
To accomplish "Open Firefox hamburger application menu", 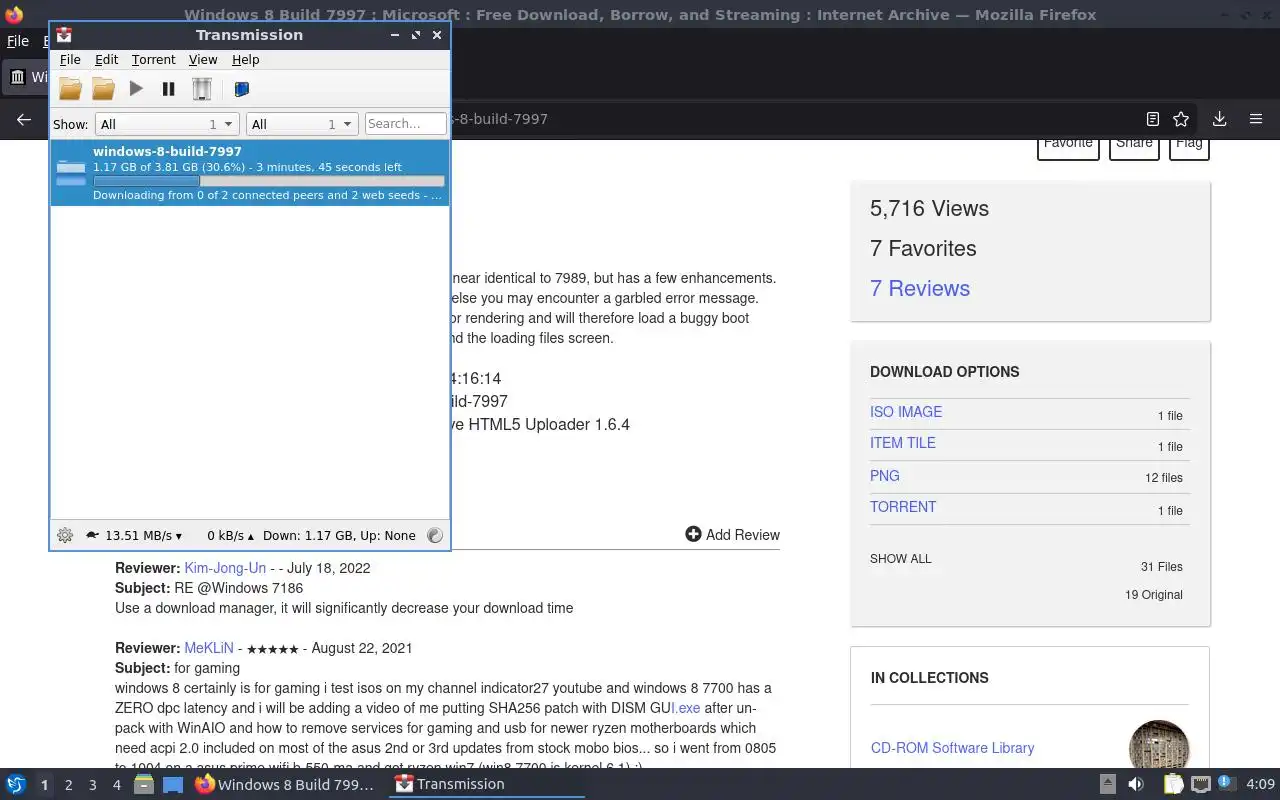I will 1256,119.
